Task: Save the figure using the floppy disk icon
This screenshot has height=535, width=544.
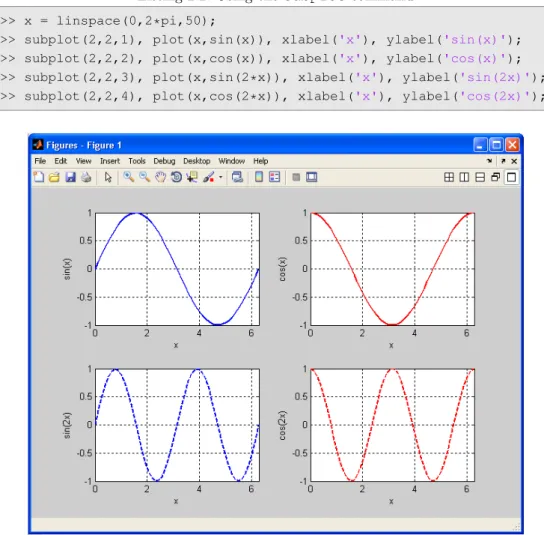Action: tap(70, 177)
